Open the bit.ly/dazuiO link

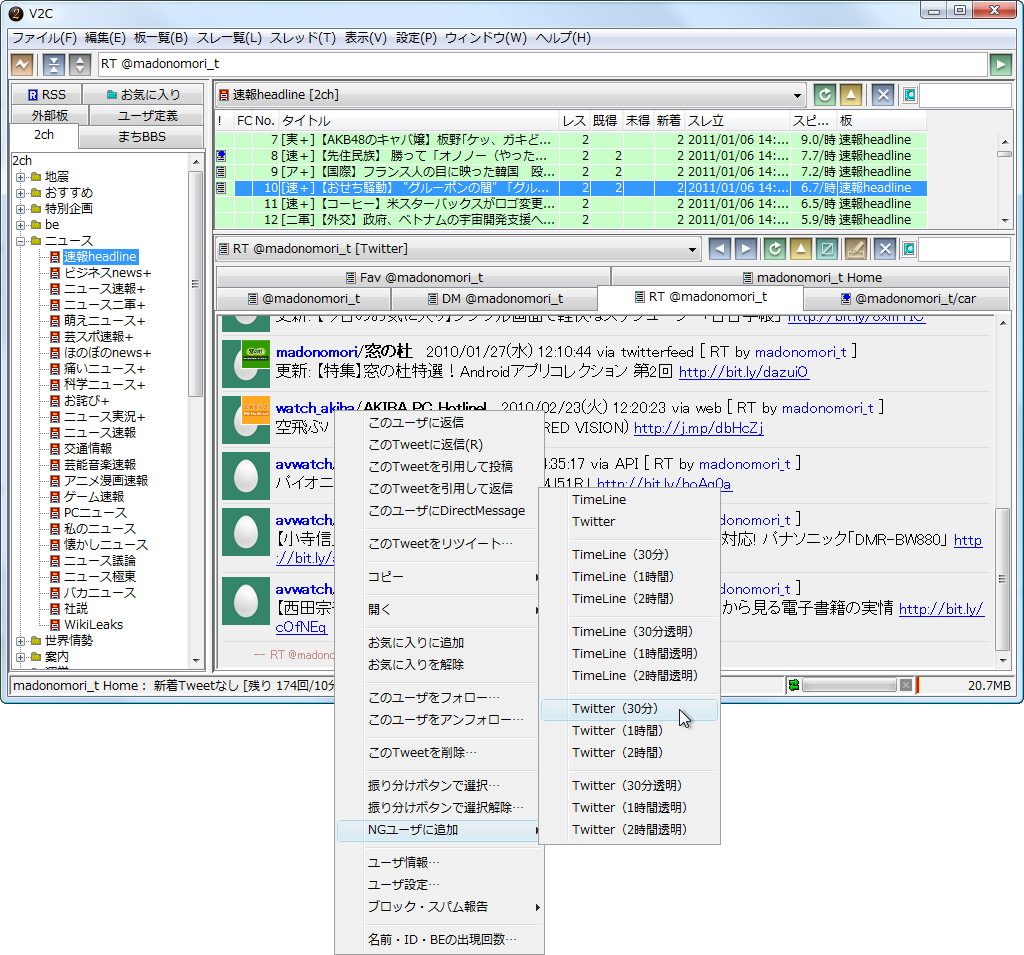pos(743,372)
